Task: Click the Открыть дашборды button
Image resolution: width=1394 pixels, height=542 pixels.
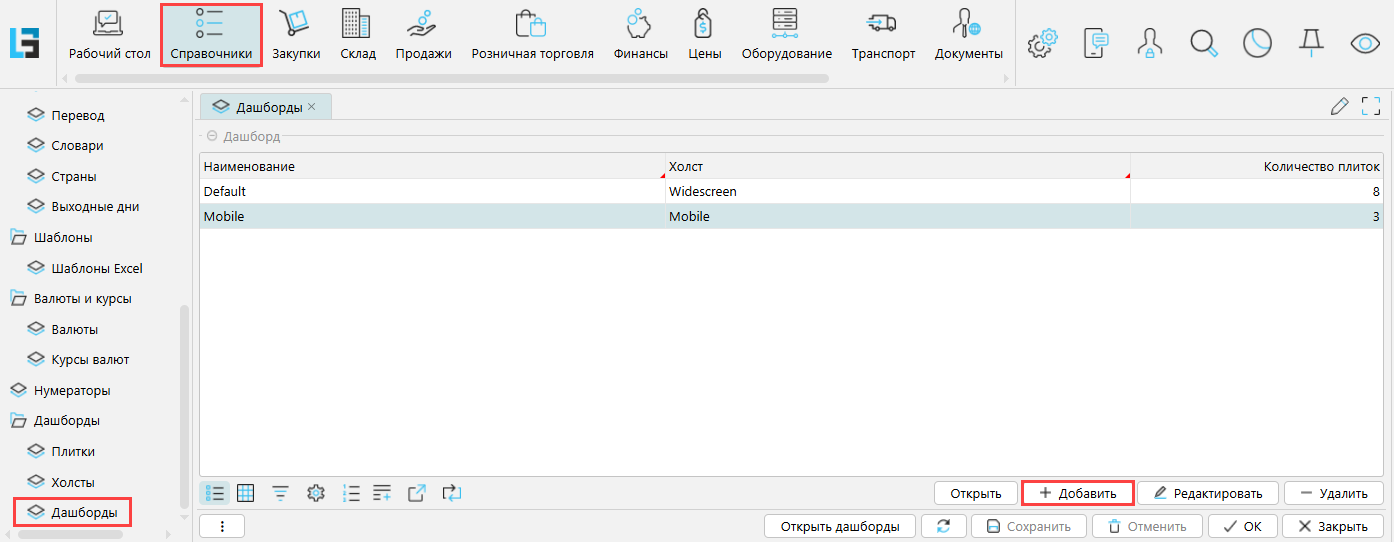Action: pos(839,526)
